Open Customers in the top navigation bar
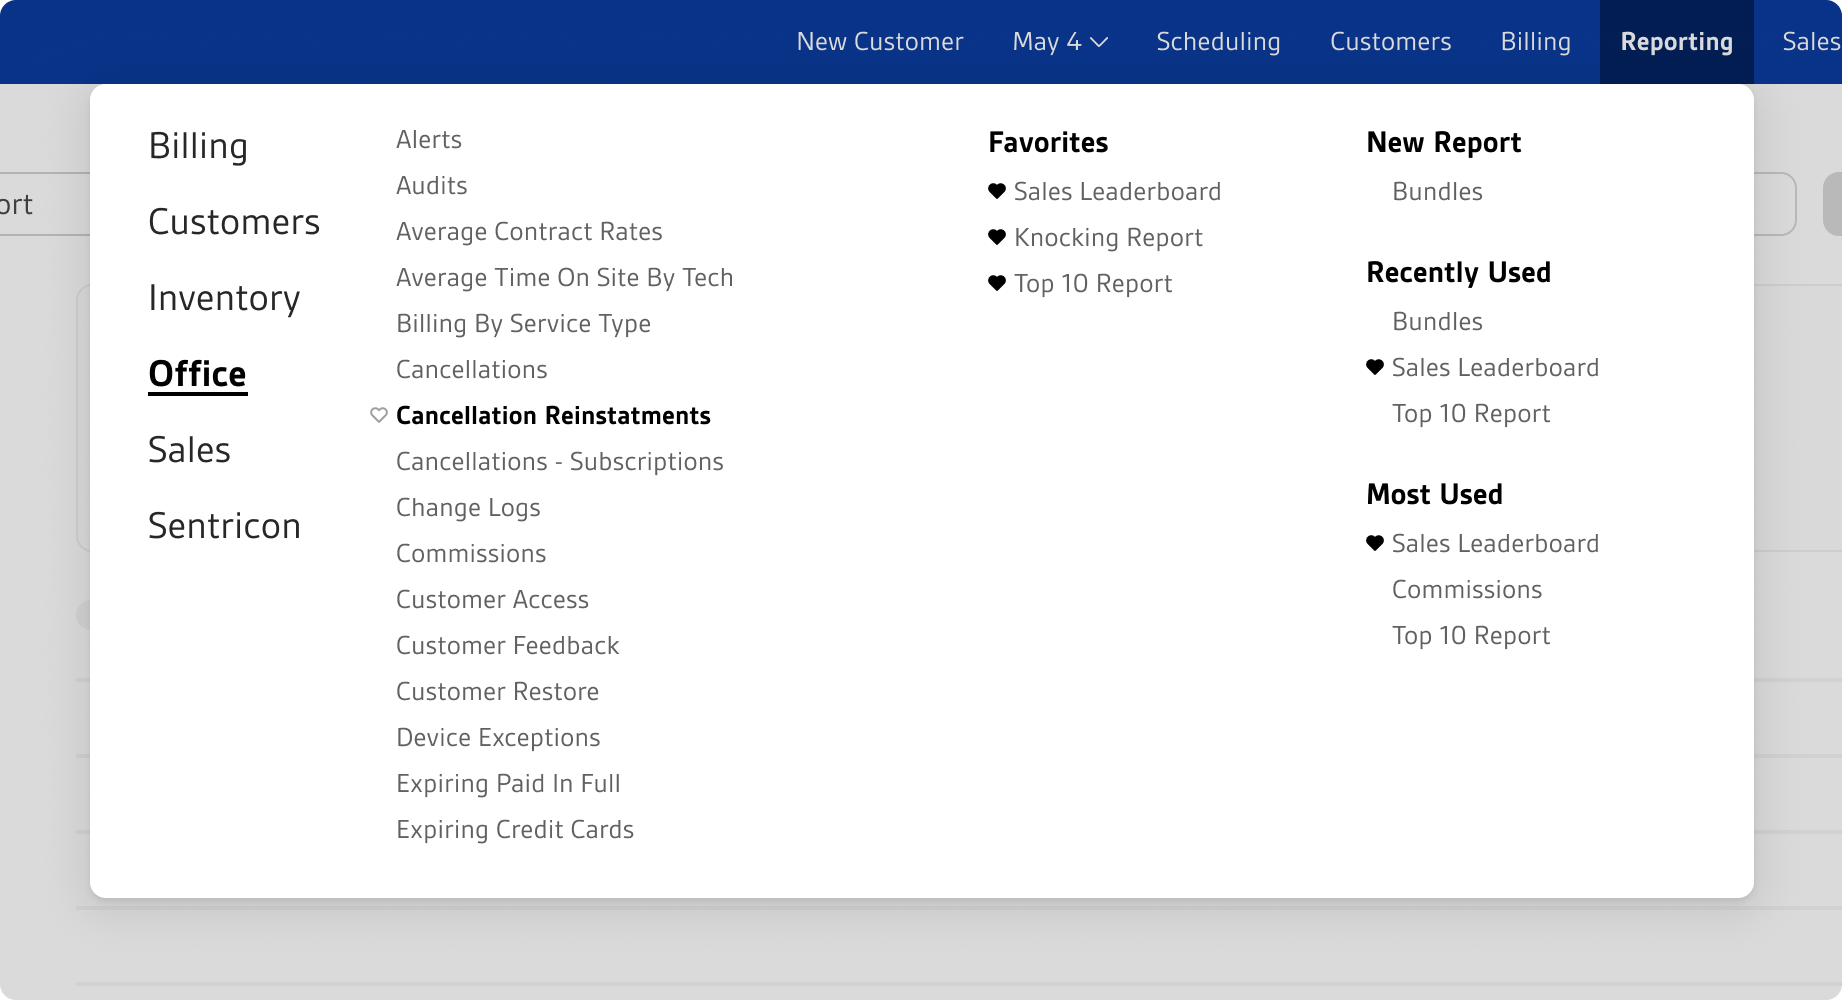Viewport: 1842px width, 1000px height. tap(1390, 42)
